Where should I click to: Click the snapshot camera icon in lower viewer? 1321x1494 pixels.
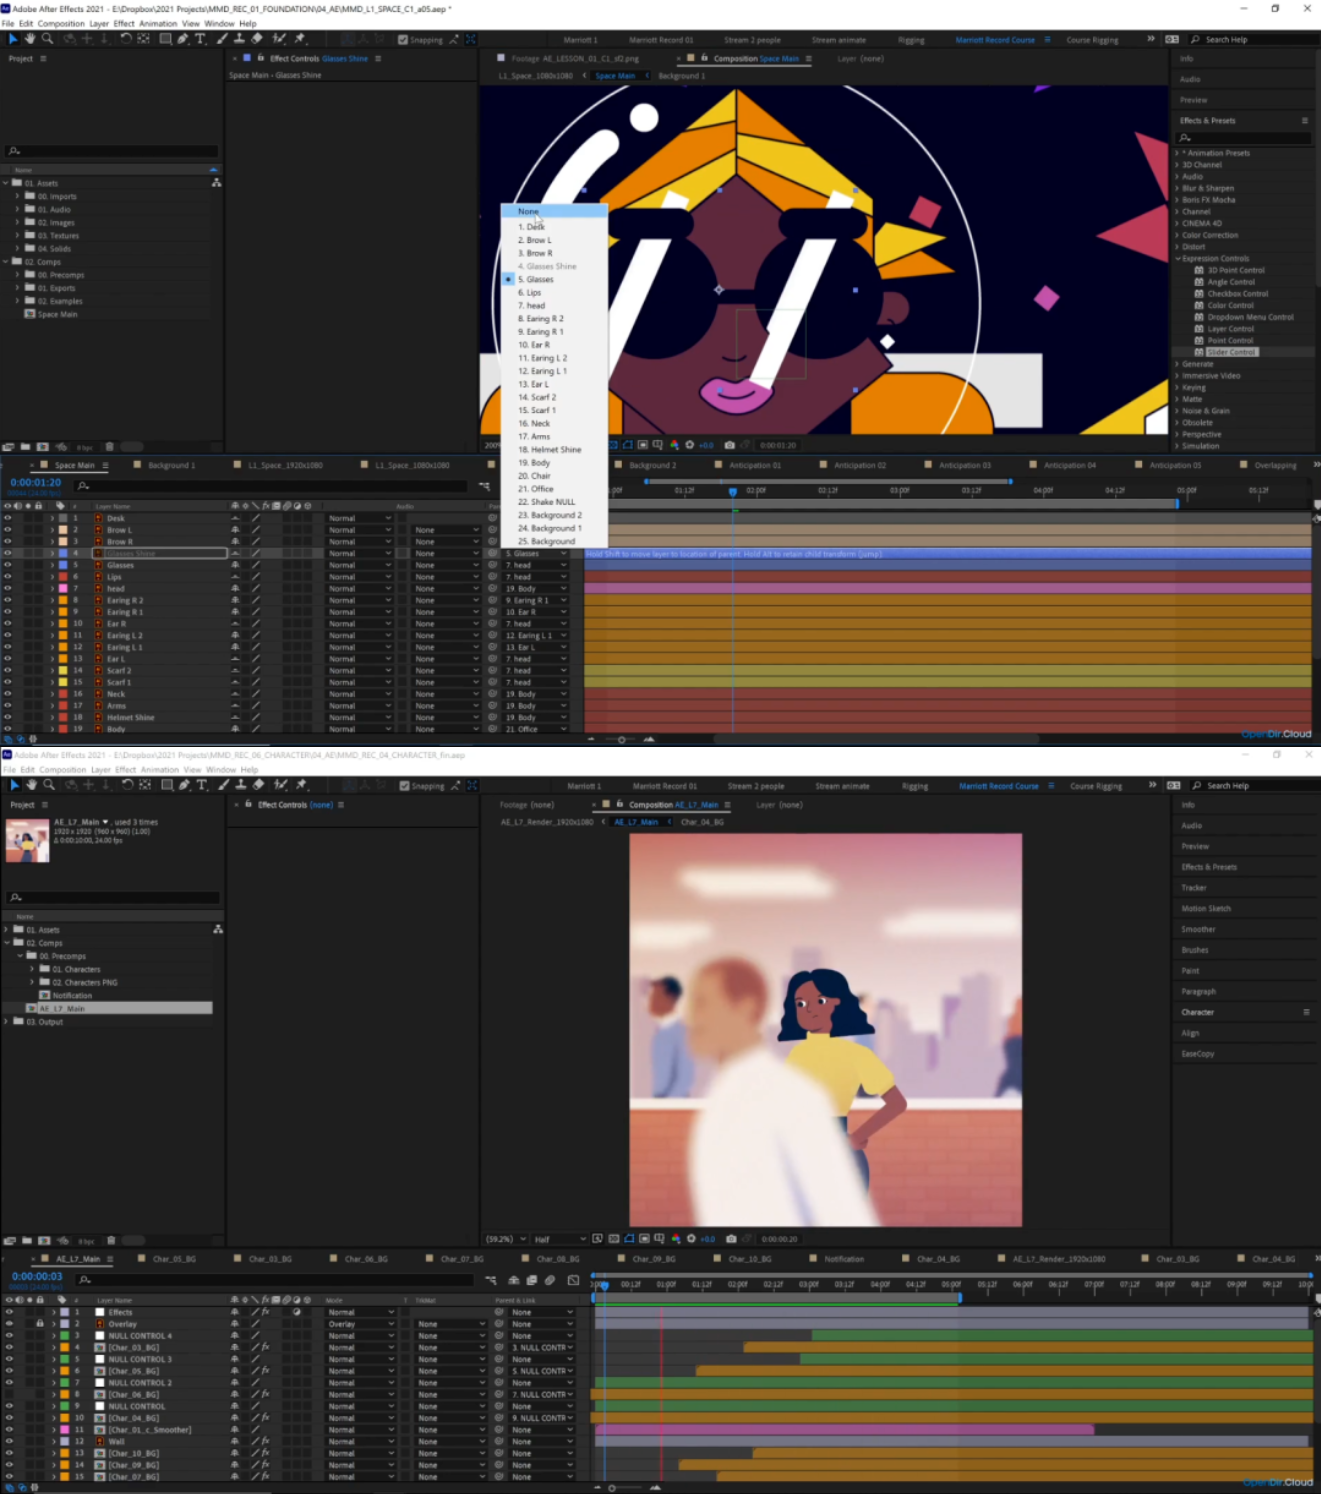(731, 1238)
